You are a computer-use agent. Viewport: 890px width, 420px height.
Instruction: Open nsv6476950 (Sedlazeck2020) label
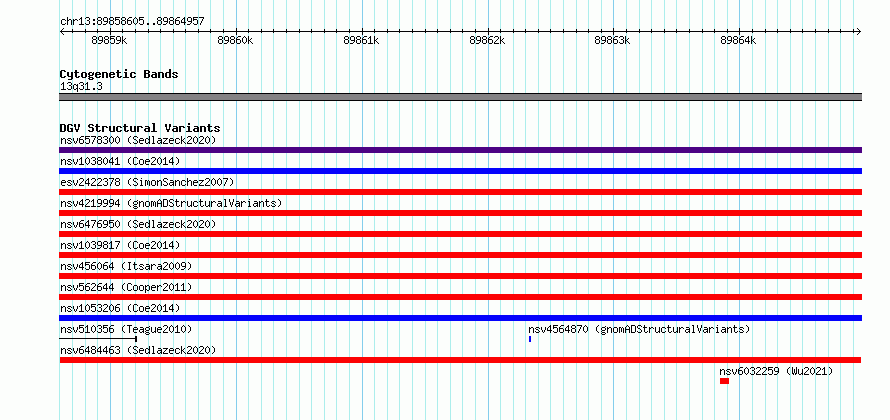click(138, 224)
